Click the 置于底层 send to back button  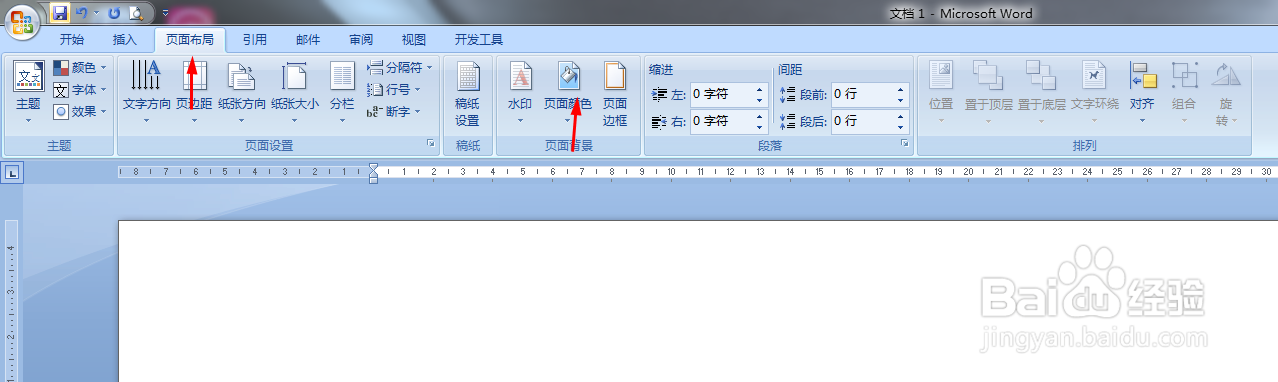(1042, 92)
